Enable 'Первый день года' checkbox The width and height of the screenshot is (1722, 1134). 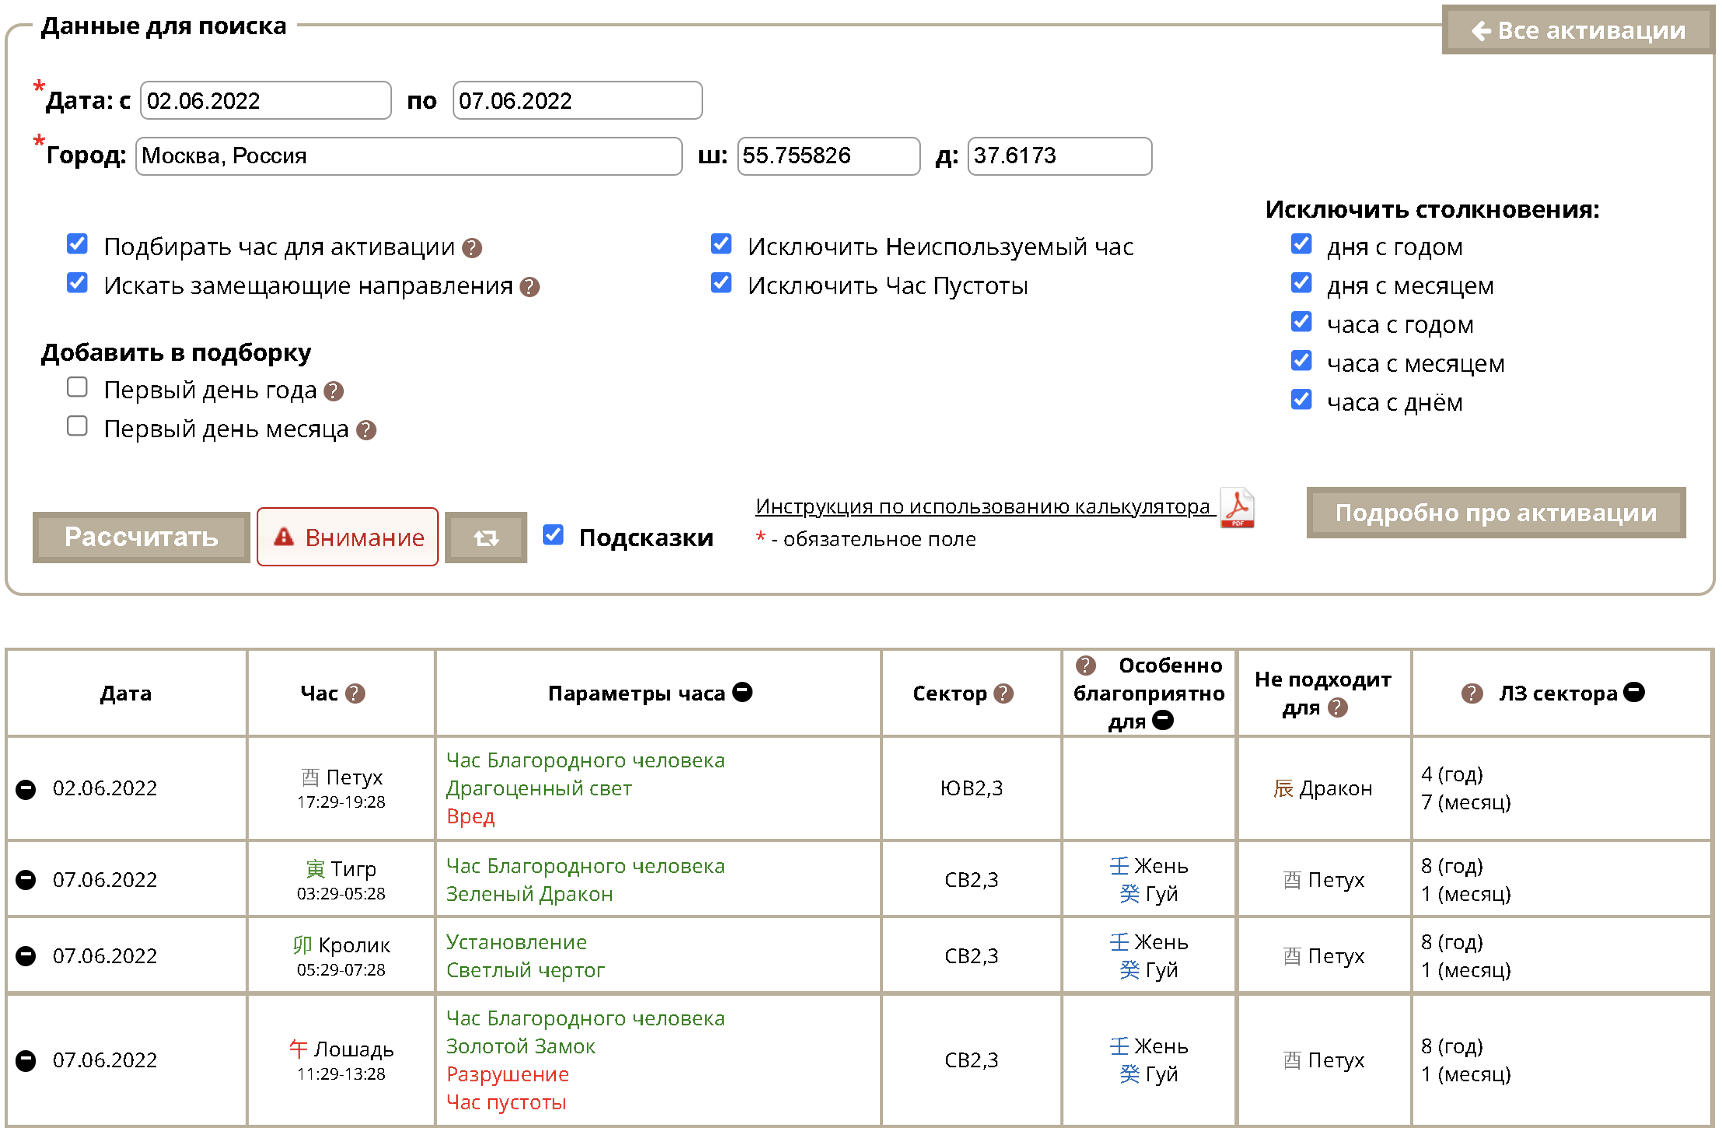pyautogui.click(x=77, y=387)
